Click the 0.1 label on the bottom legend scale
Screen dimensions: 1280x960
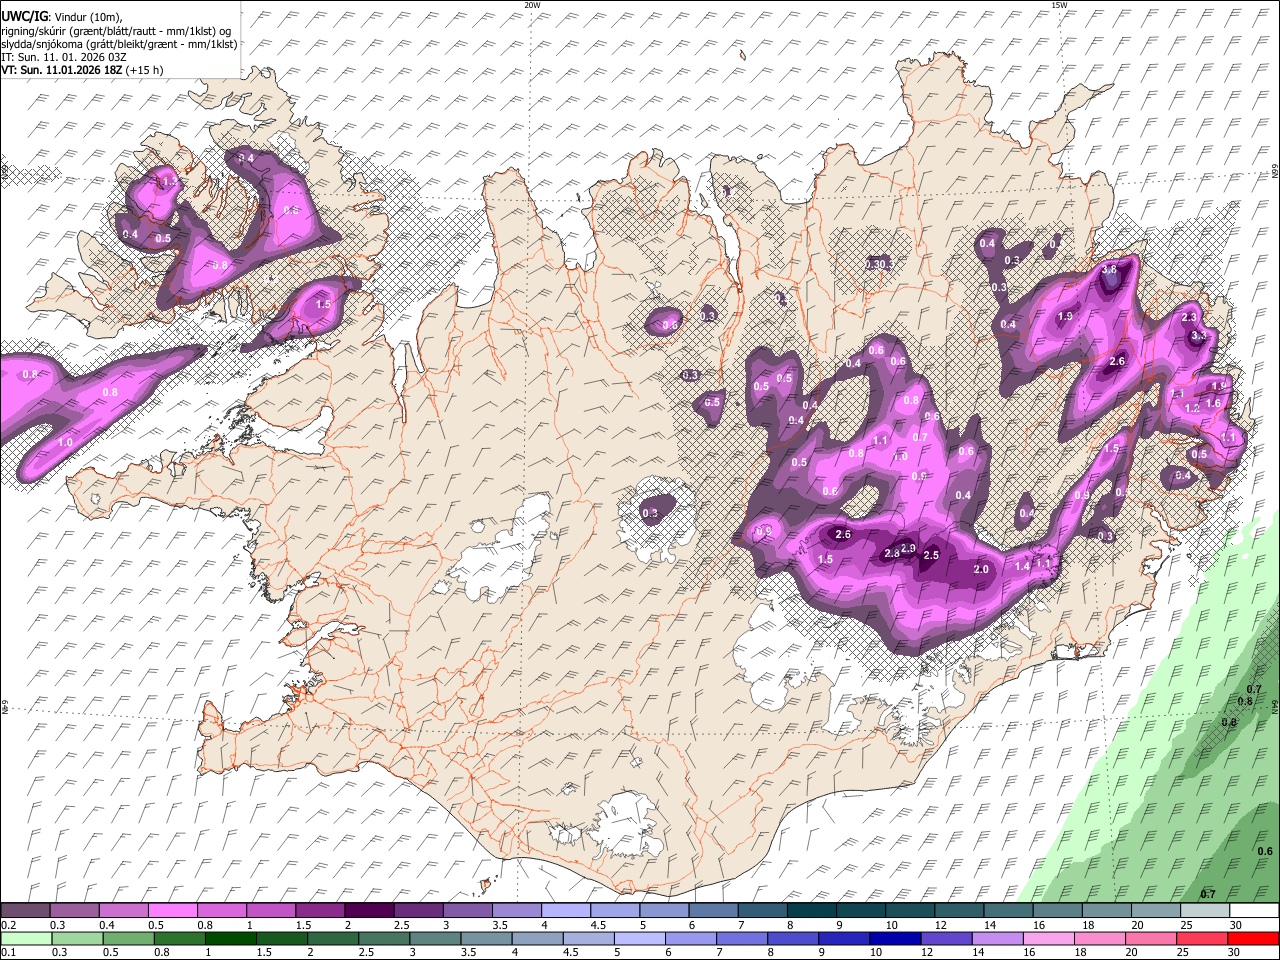(x=8, y=953)
